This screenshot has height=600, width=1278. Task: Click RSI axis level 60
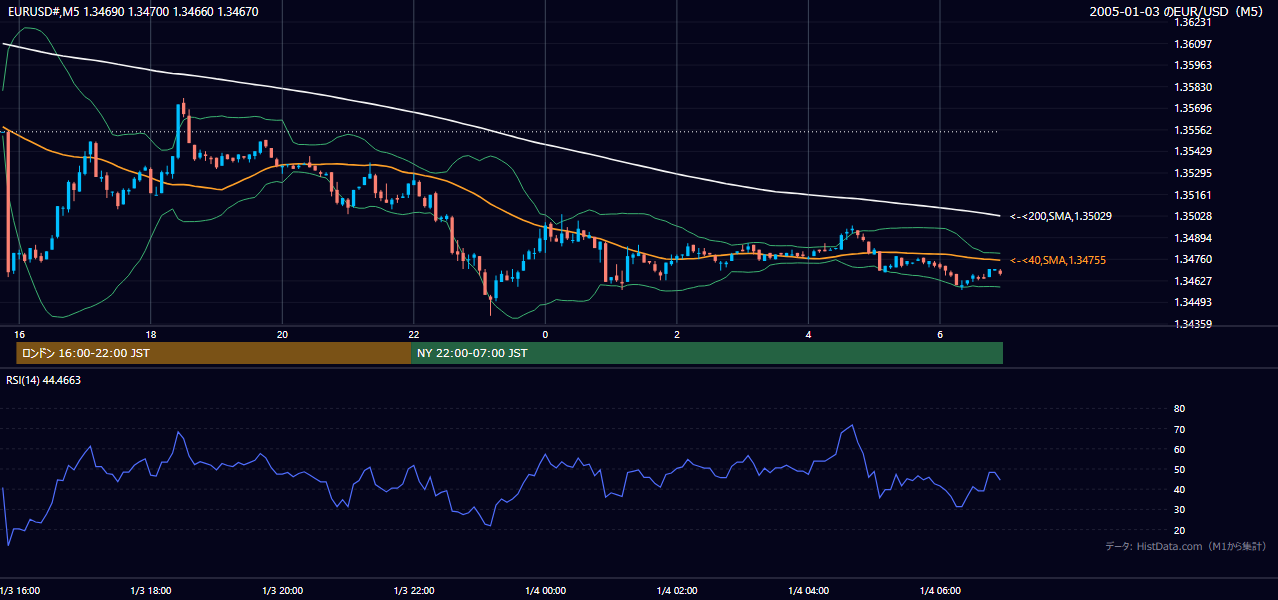tap(1179, 449)
